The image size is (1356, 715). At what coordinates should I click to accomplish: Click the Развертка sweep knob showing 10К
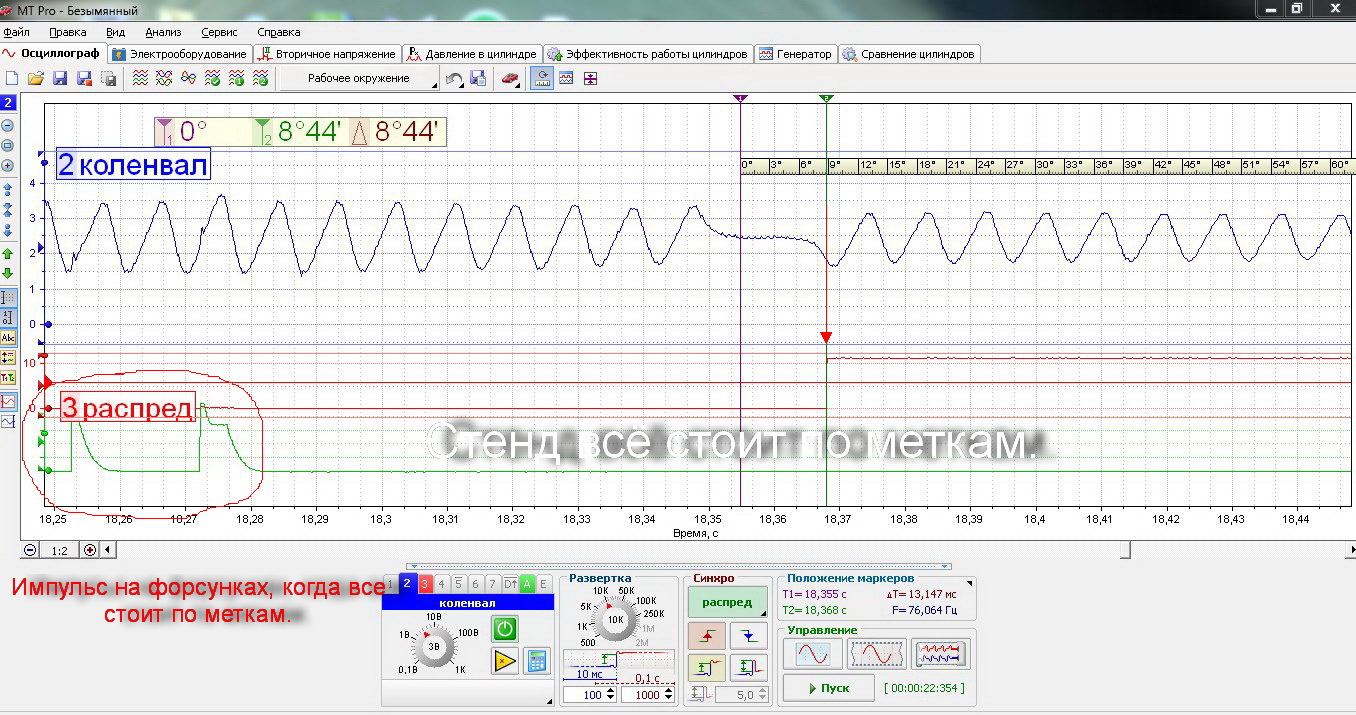pos(614,620)
